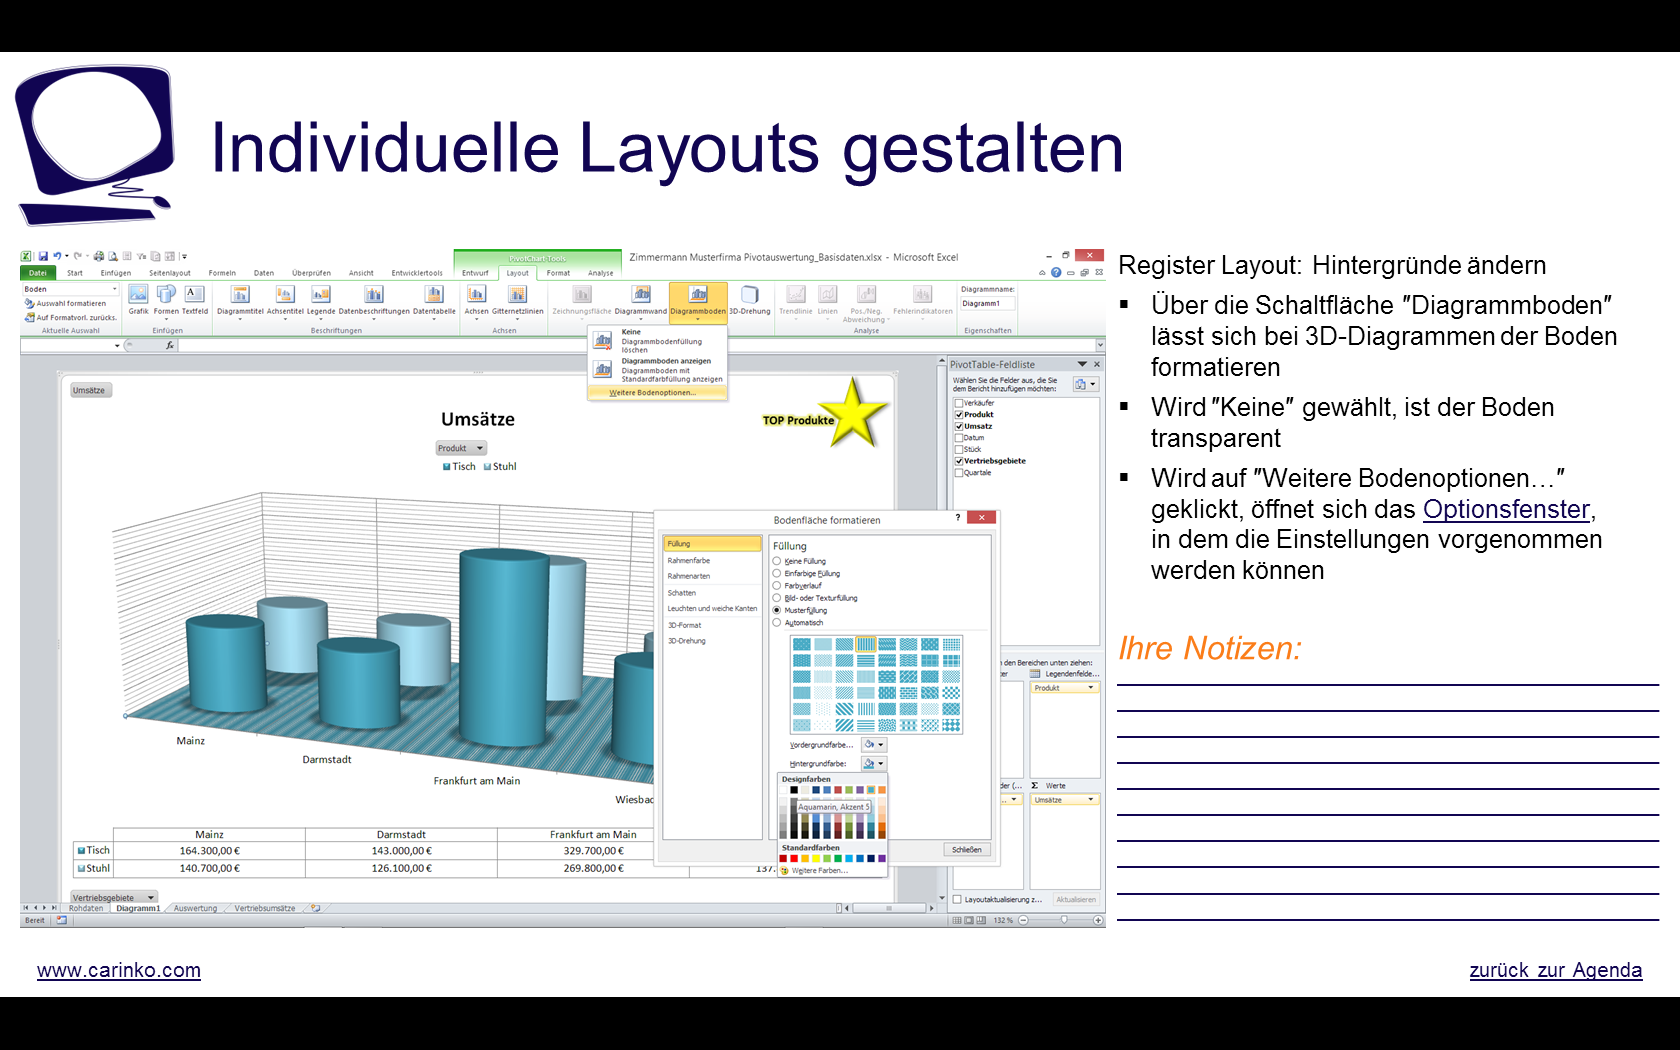Viewport: 1680px width, 1050px height.
Task: Pick the Aquamarin, Akzent 5 design color
Action: (871, 790)
